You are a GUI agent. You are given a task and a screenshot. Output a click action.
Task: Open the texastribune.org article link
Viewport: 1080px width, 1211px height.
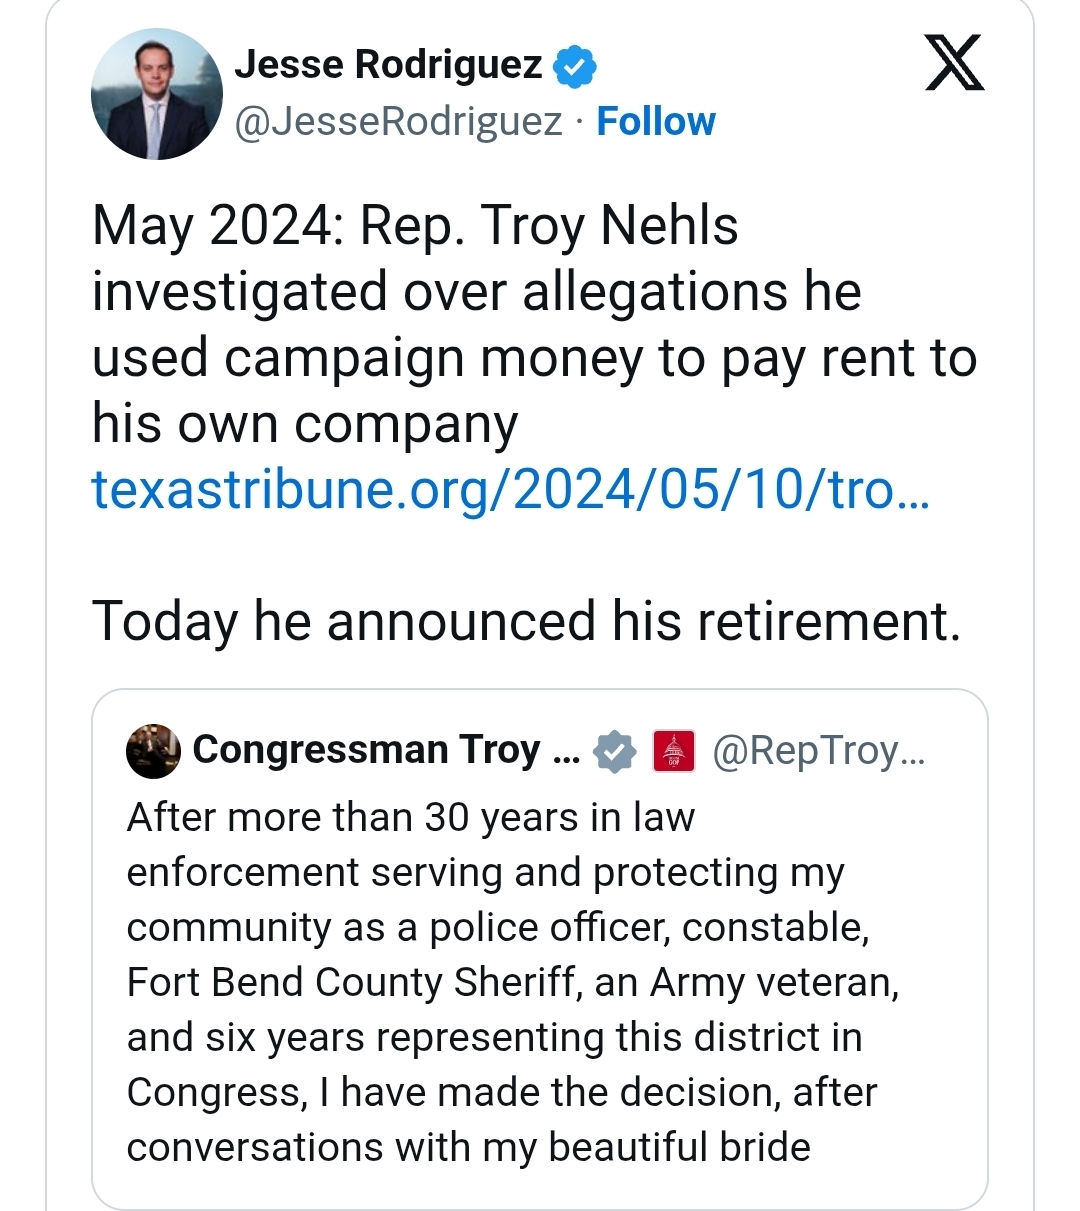(510, 490)
